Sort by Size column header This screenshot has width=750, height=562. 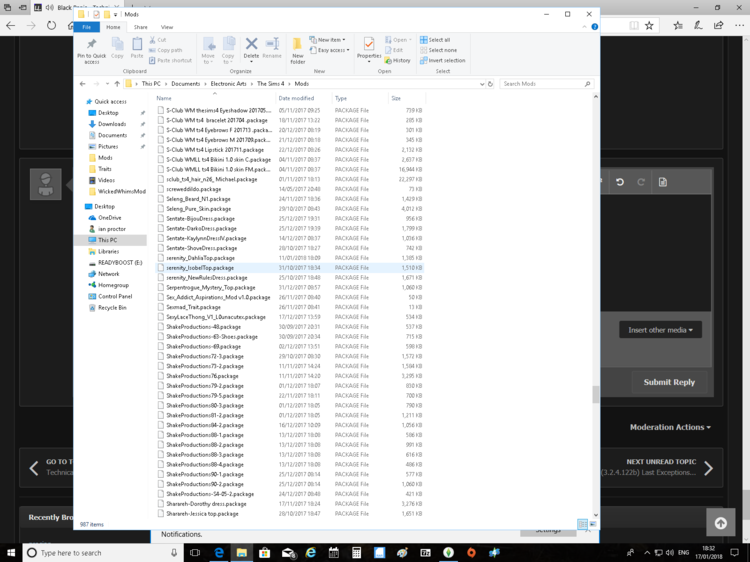(406, 98)
